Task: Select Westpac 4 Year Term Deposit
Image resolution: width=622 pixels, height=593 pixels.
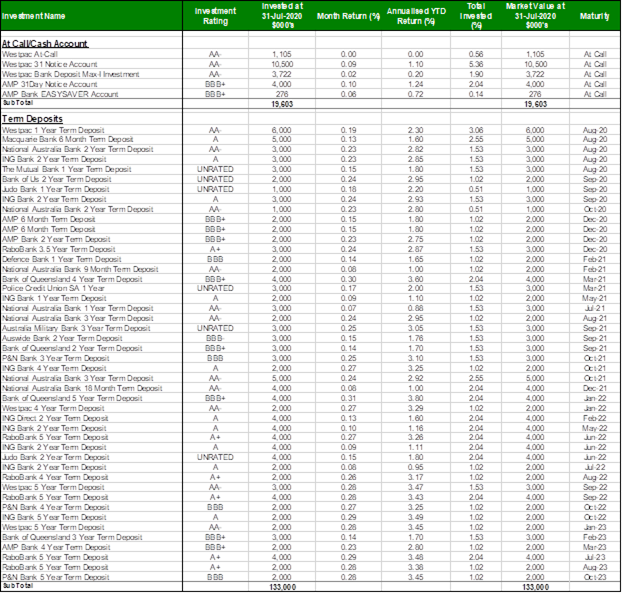Action: tap(53, 408)
